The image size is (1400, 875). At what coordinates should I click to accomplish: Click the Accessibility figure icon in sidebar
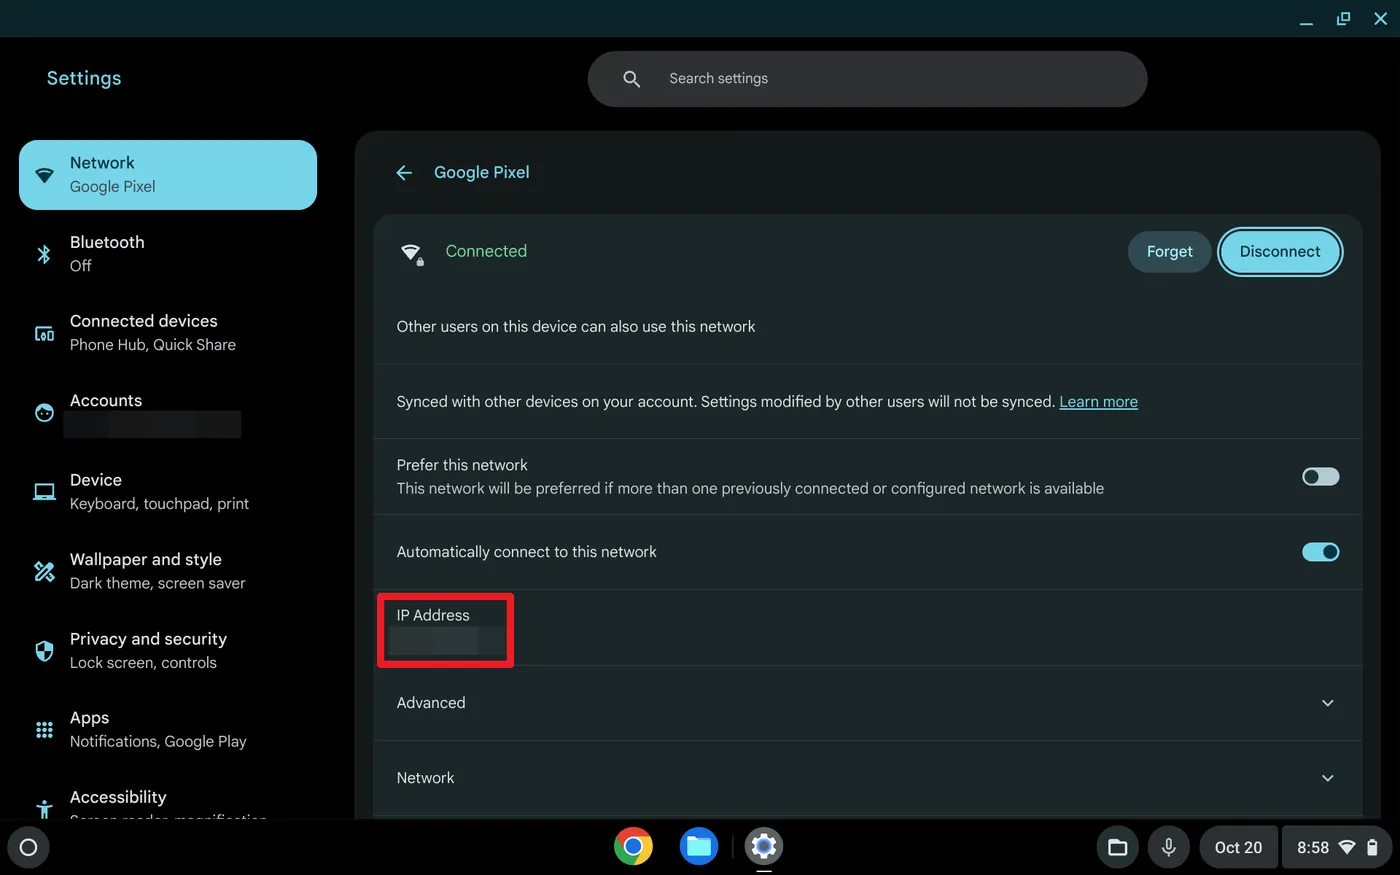tap(44, 808)
